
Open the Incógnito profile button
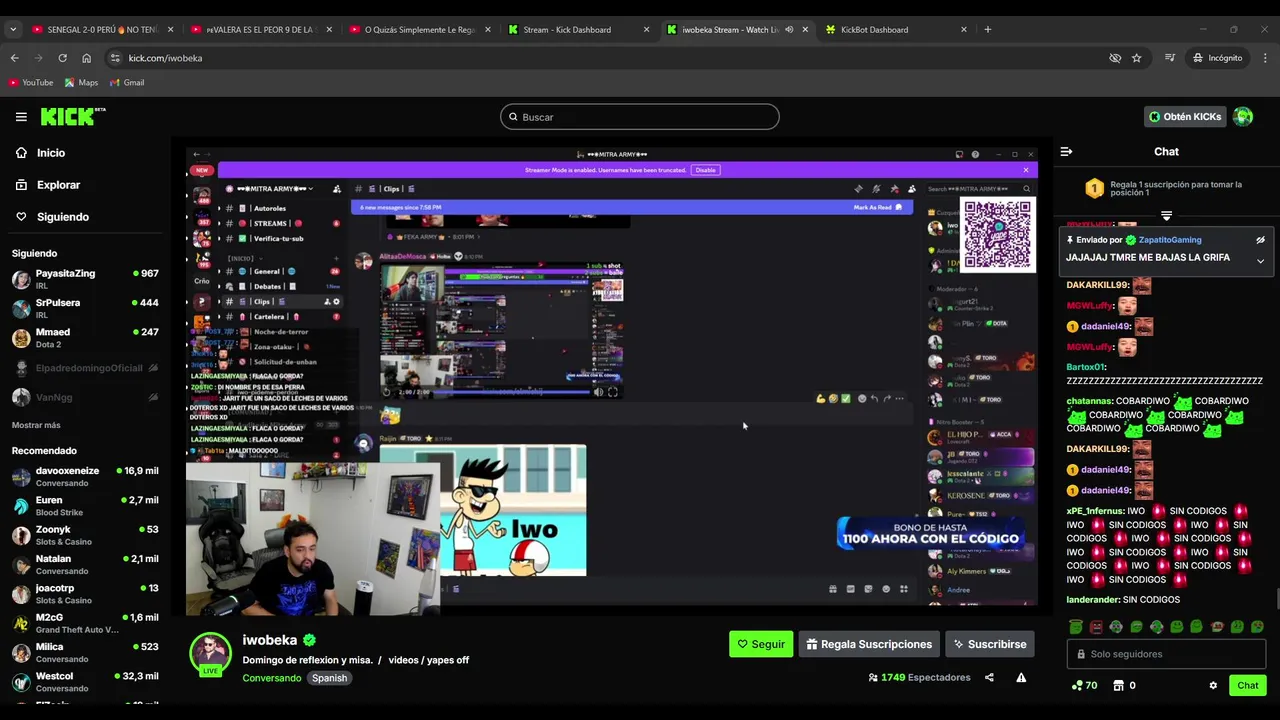1217,58
